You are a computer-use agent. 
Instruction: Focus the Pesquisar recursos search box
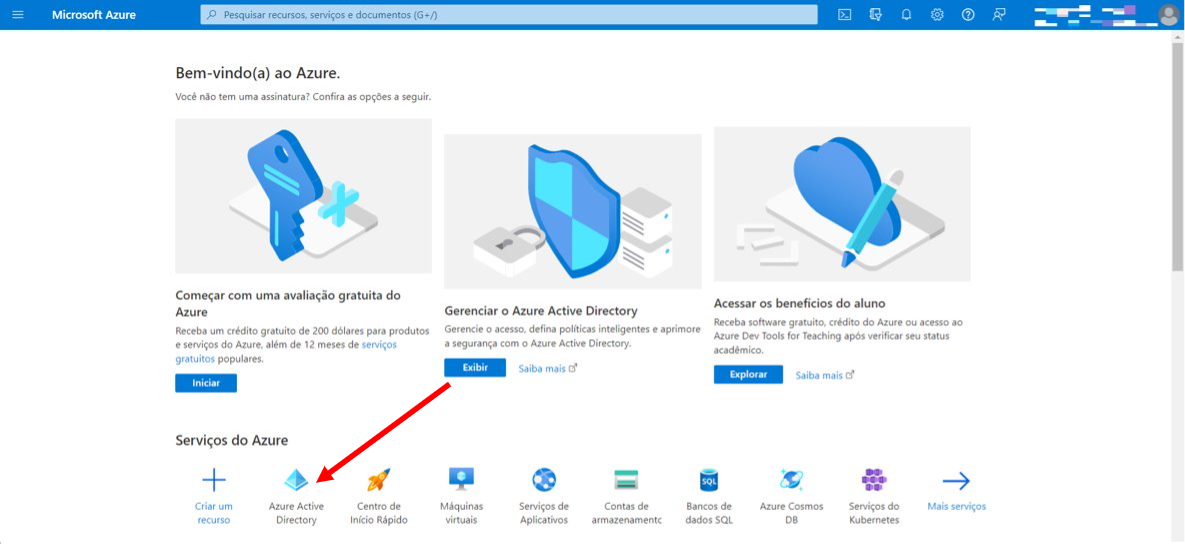pos(509,14)
